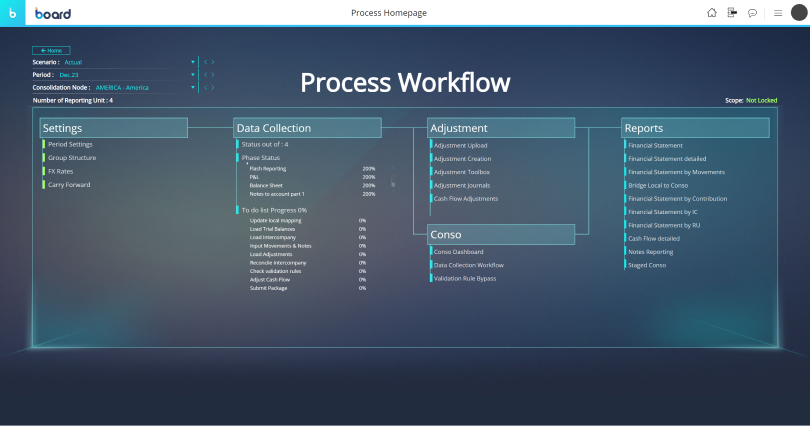The height and width of the screenshot is (426, 810).
Task: Open Staged Conso report
Action: (647, 265)
